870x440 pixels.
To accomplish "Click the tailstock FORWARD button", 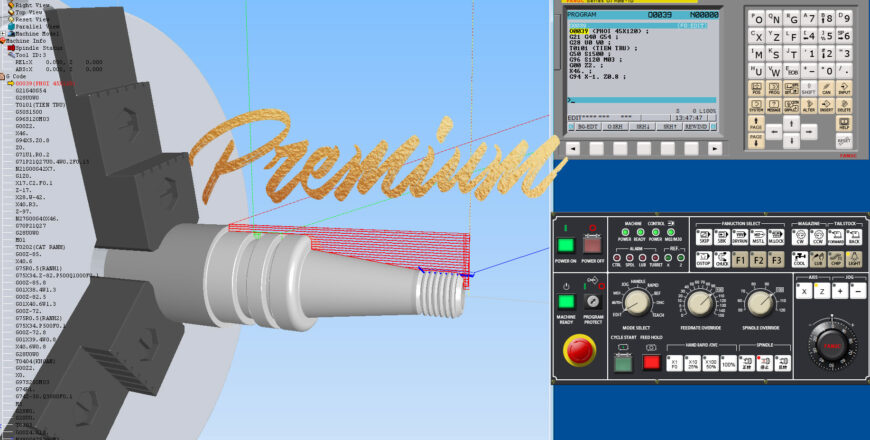I will (836, 237).
